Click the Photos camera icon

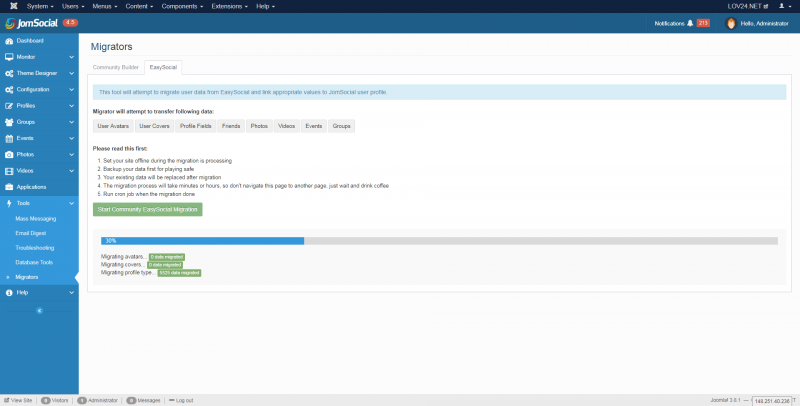click(9, 155)
